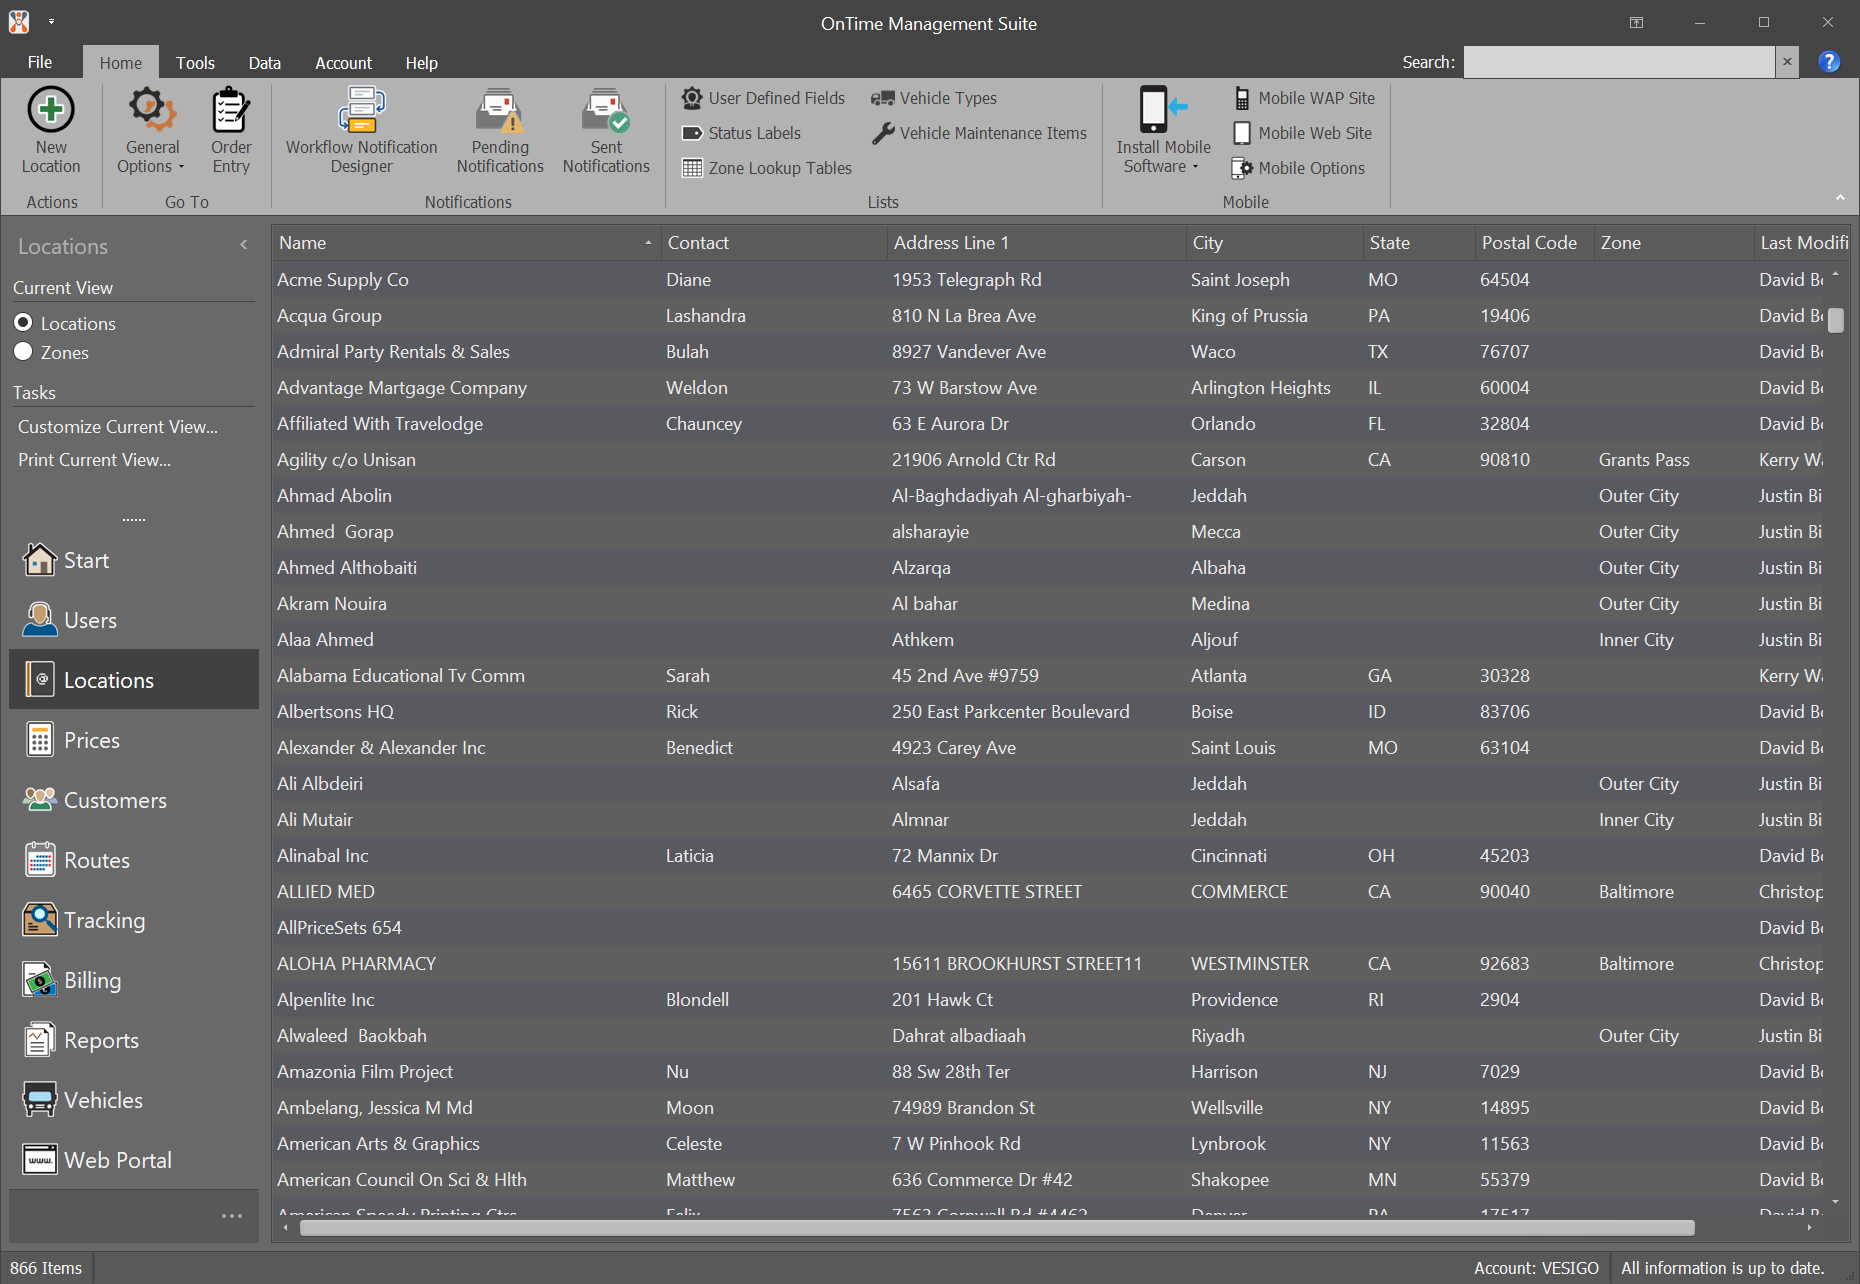Click Print Current View link
This screenshot has width=1860, height=1284.
pos(94,460)
